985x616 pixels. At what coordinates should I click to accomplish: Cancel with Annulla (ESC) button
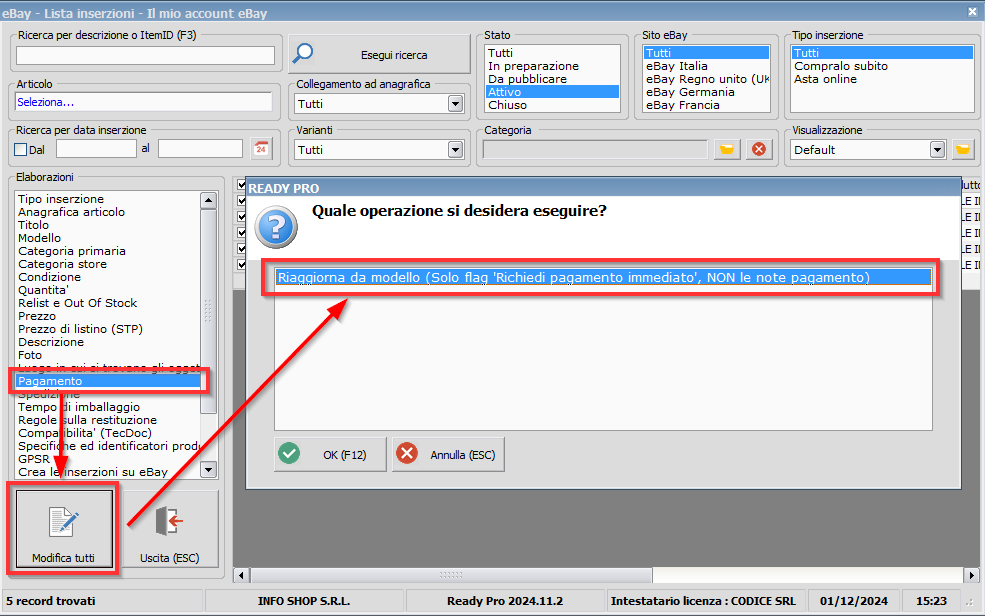pos(448,454)
